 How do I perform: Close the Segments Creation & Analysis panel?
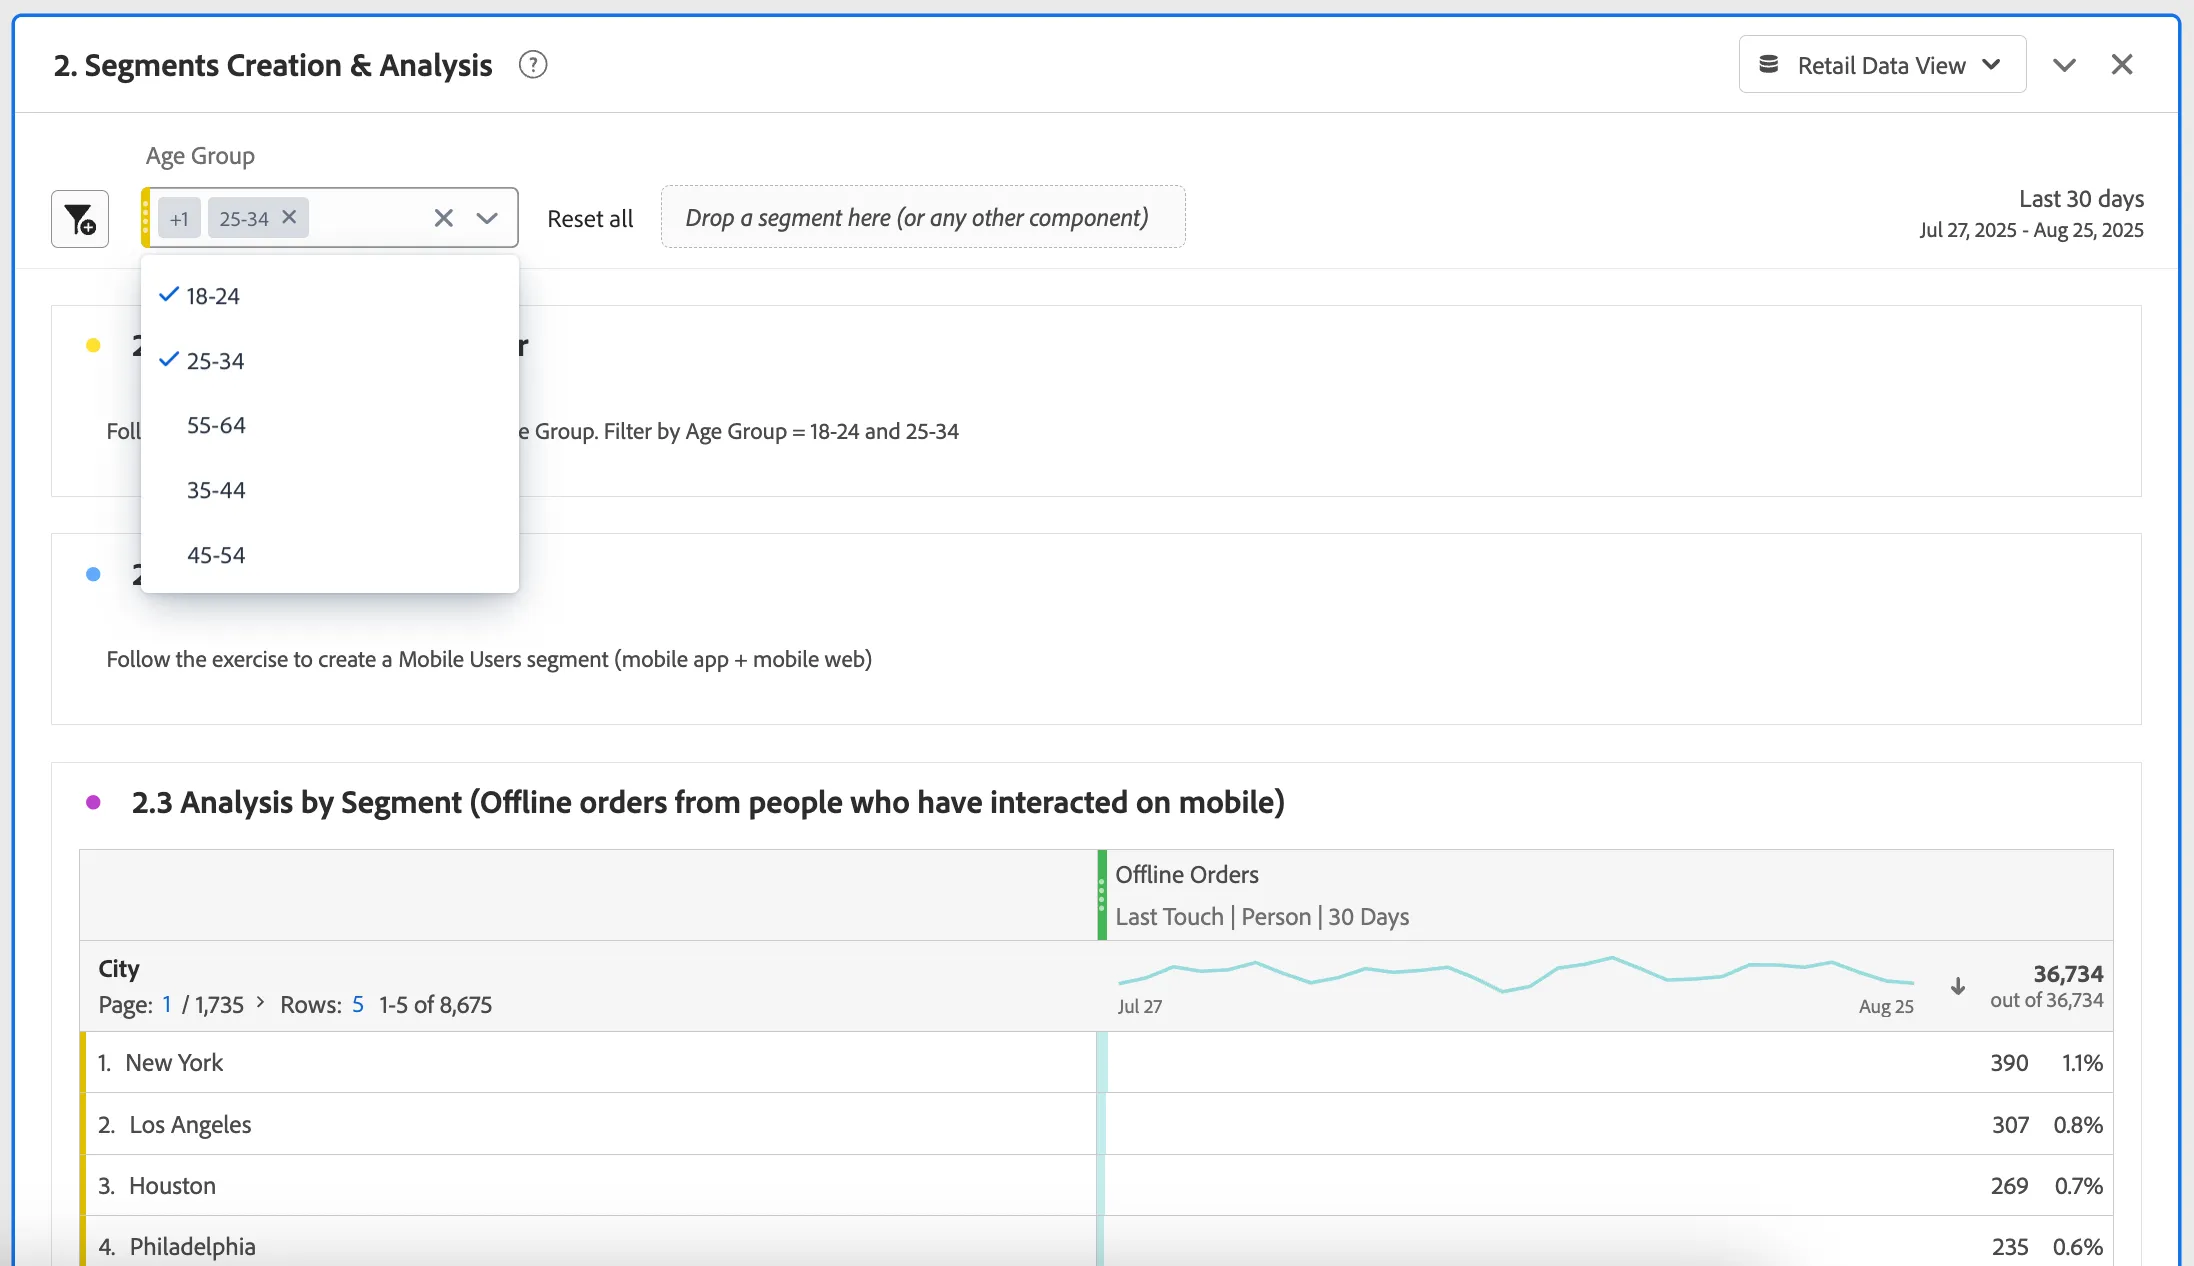tap(2122, 64)
